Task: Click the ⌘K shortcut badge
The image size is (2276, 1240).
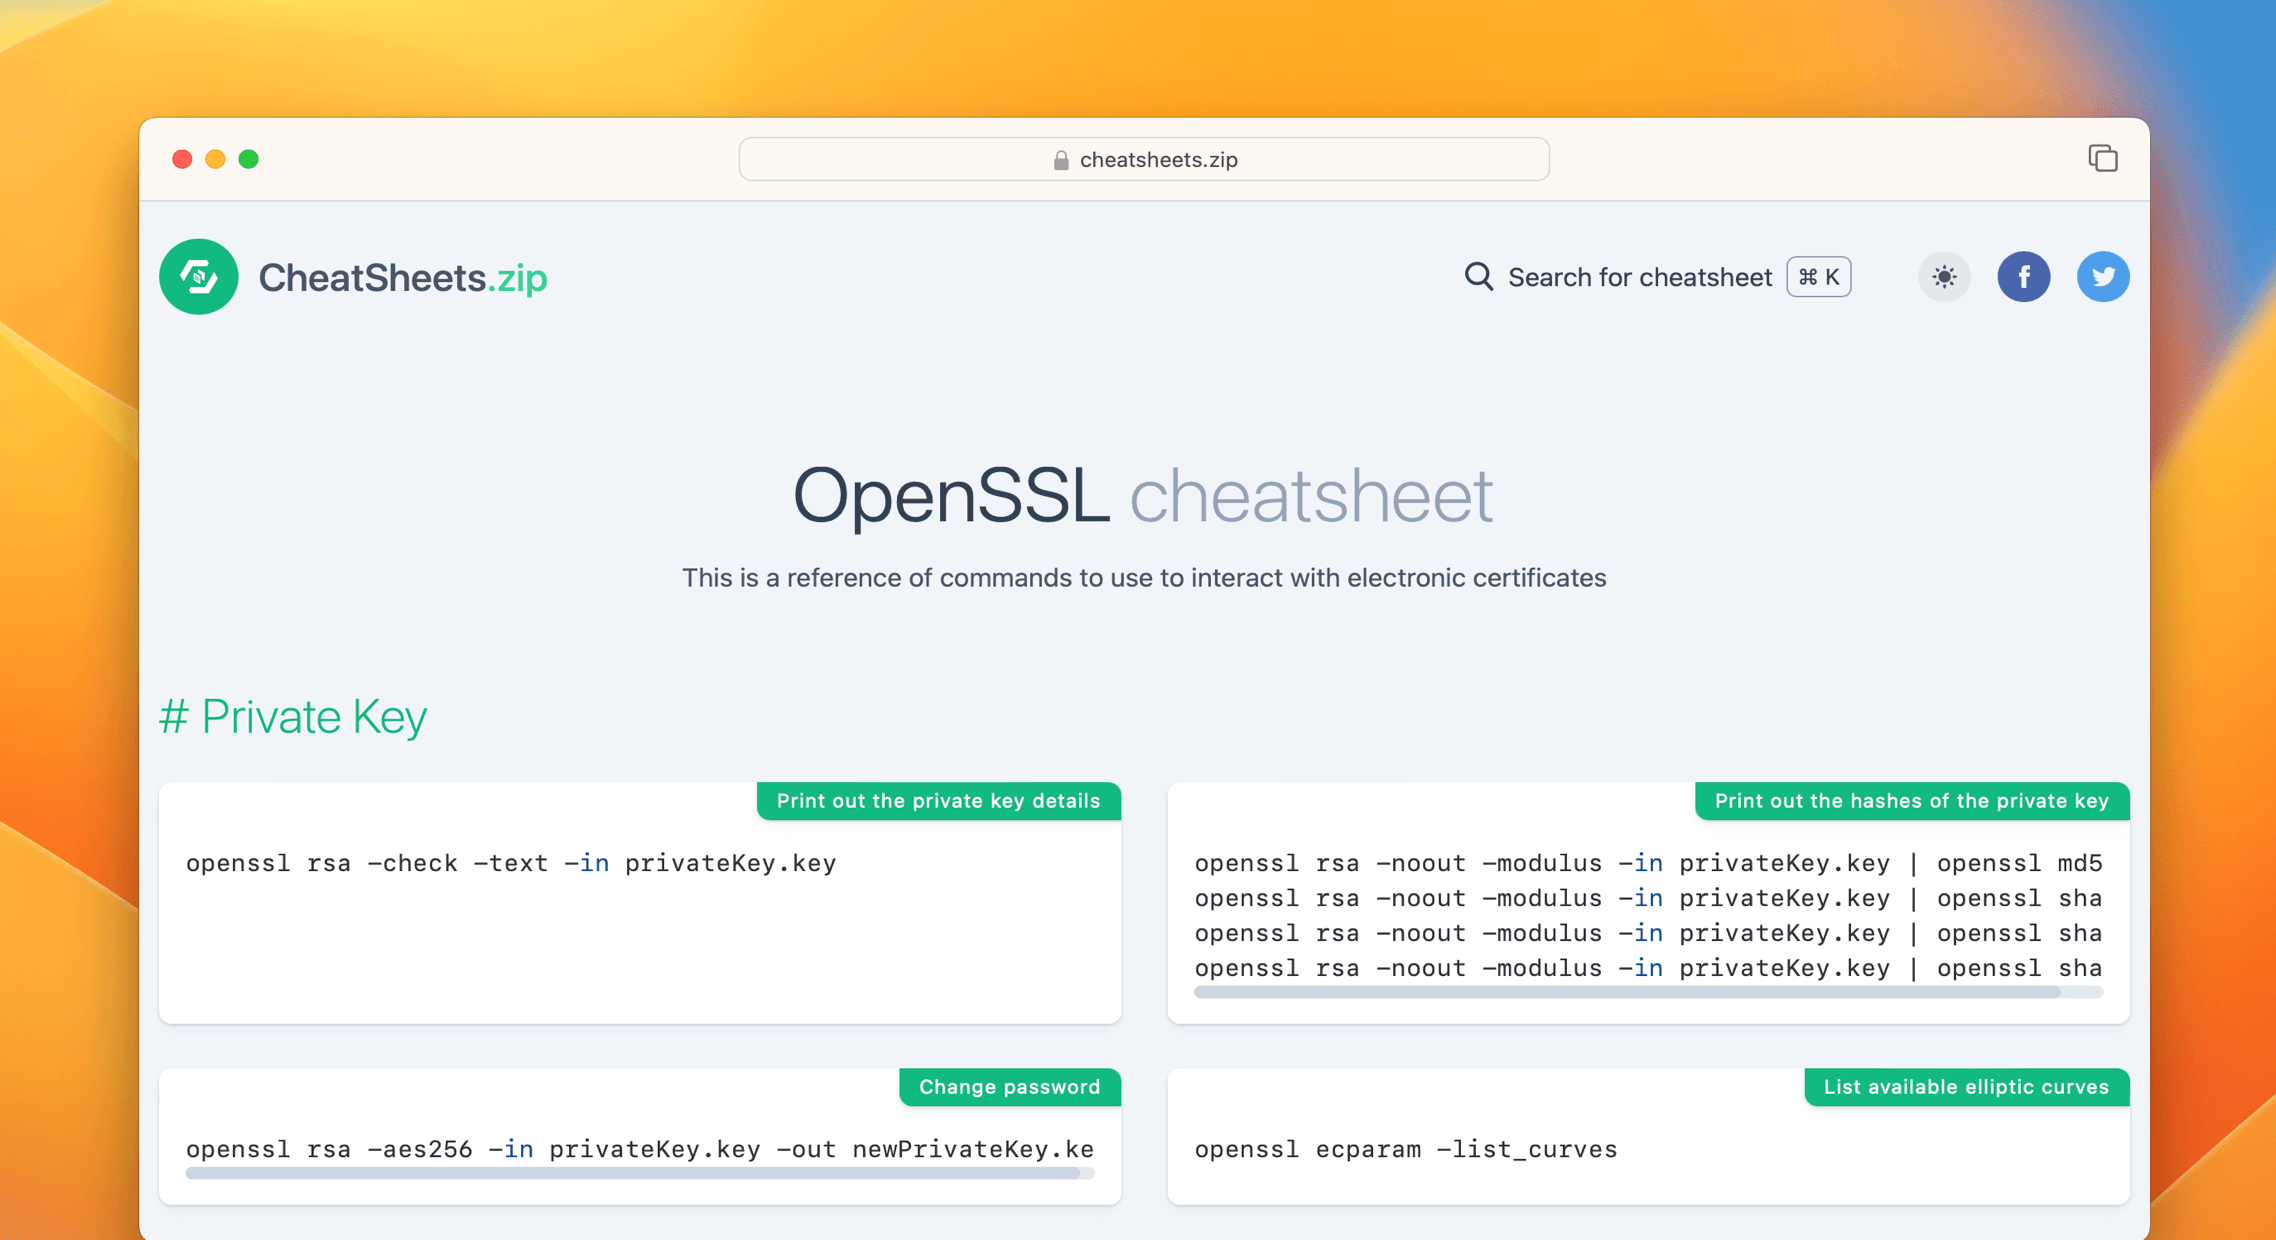Action: 1818,277
